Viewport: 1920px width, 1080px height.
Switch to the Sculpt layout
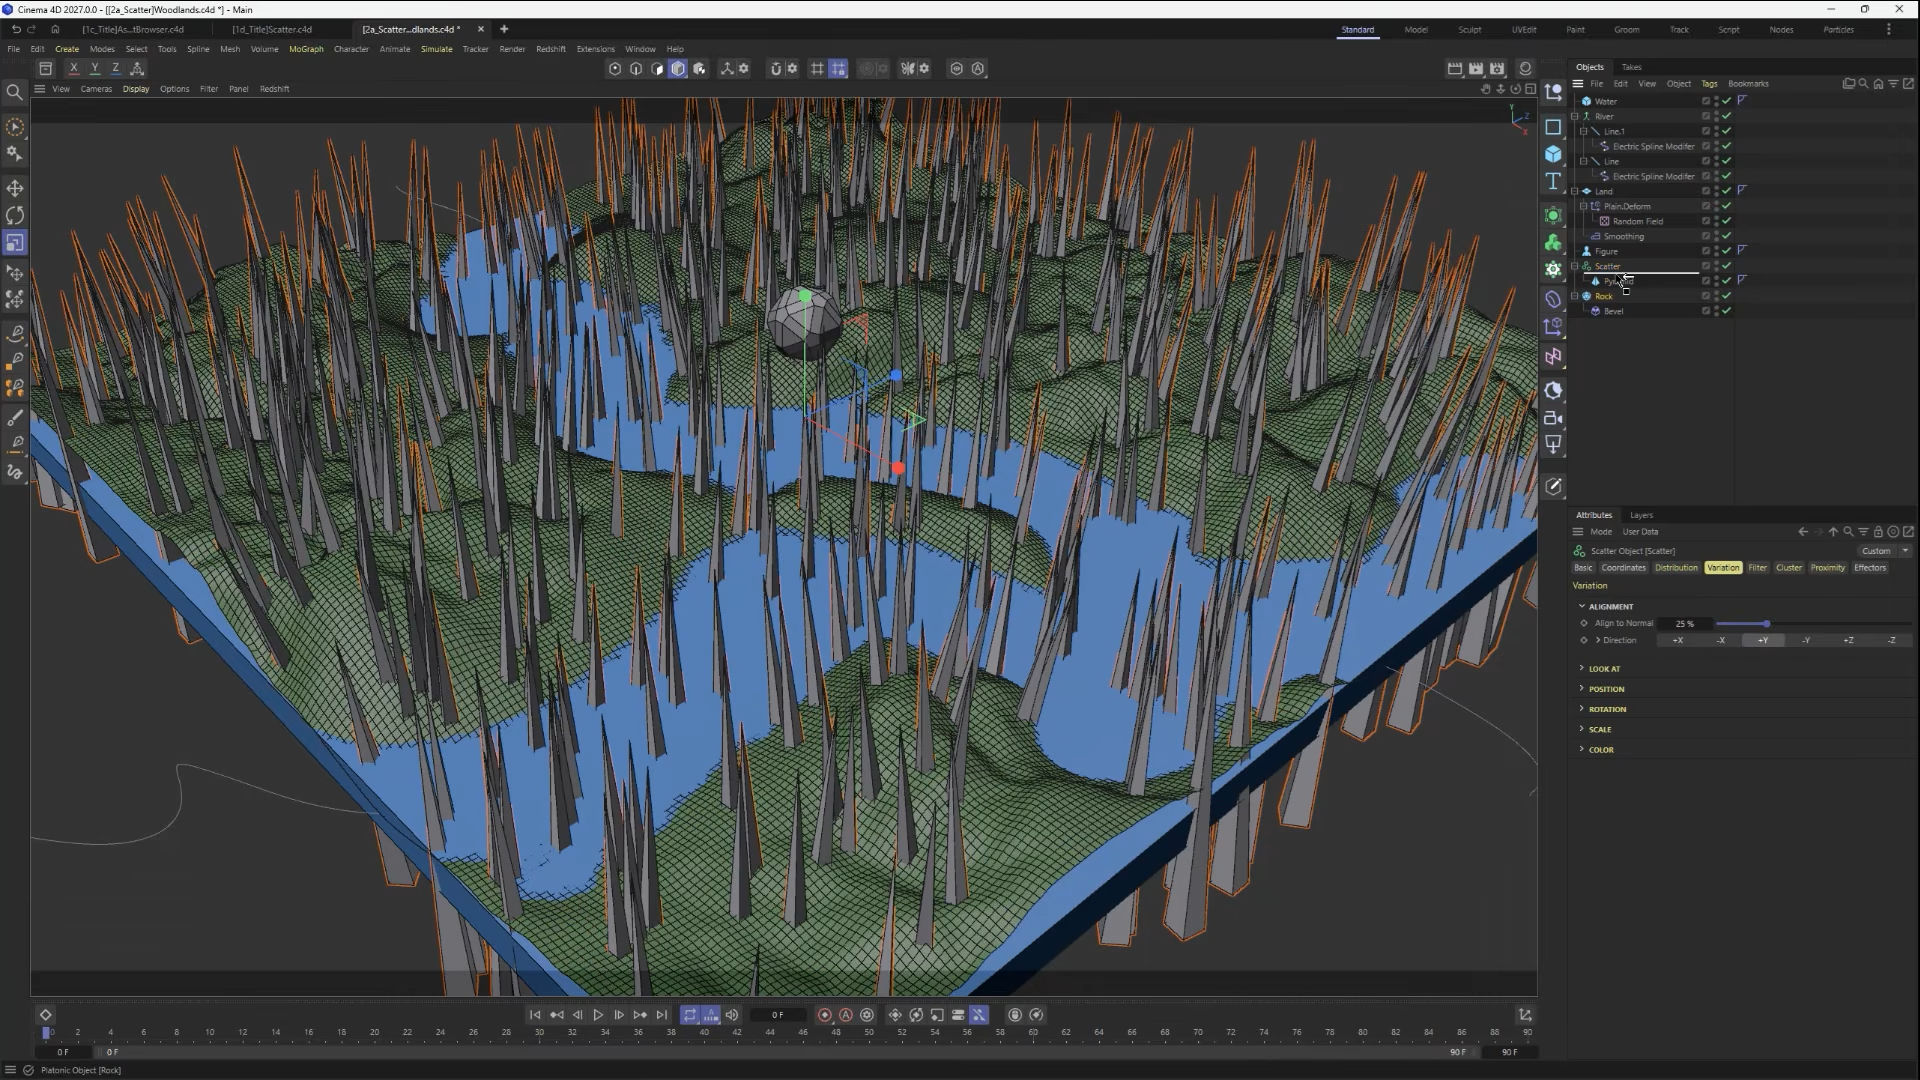click(x=1469, y=30)
